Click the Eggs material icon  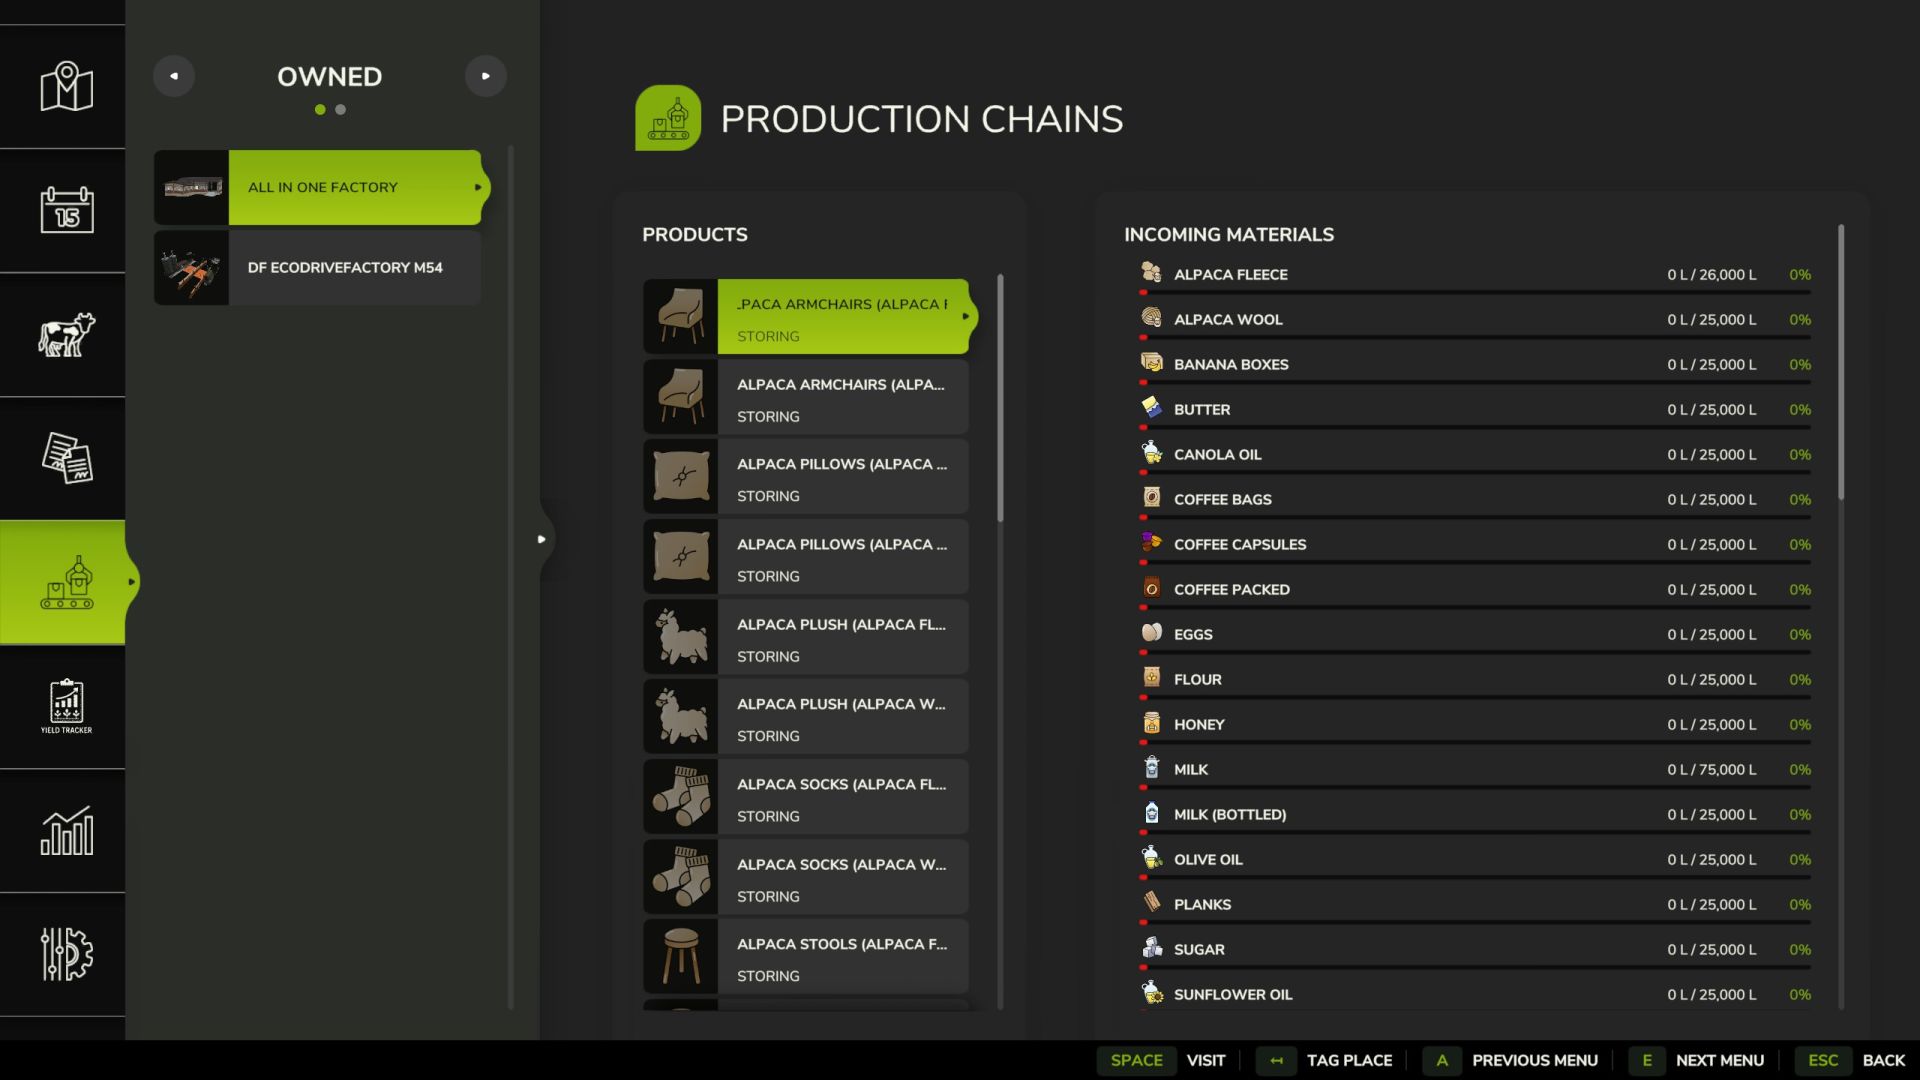1151,633
